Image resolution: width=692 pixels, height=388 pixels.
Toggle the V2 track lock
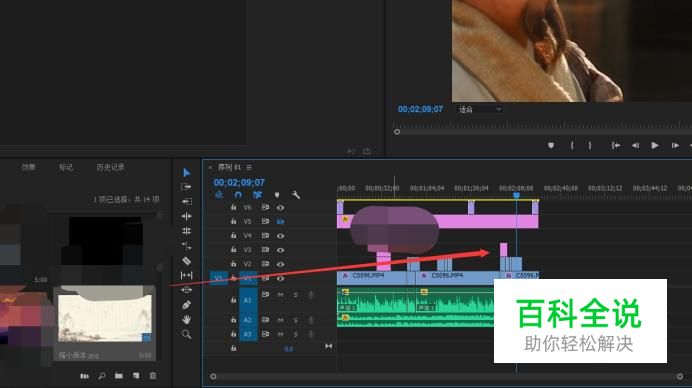pos(233,264)
